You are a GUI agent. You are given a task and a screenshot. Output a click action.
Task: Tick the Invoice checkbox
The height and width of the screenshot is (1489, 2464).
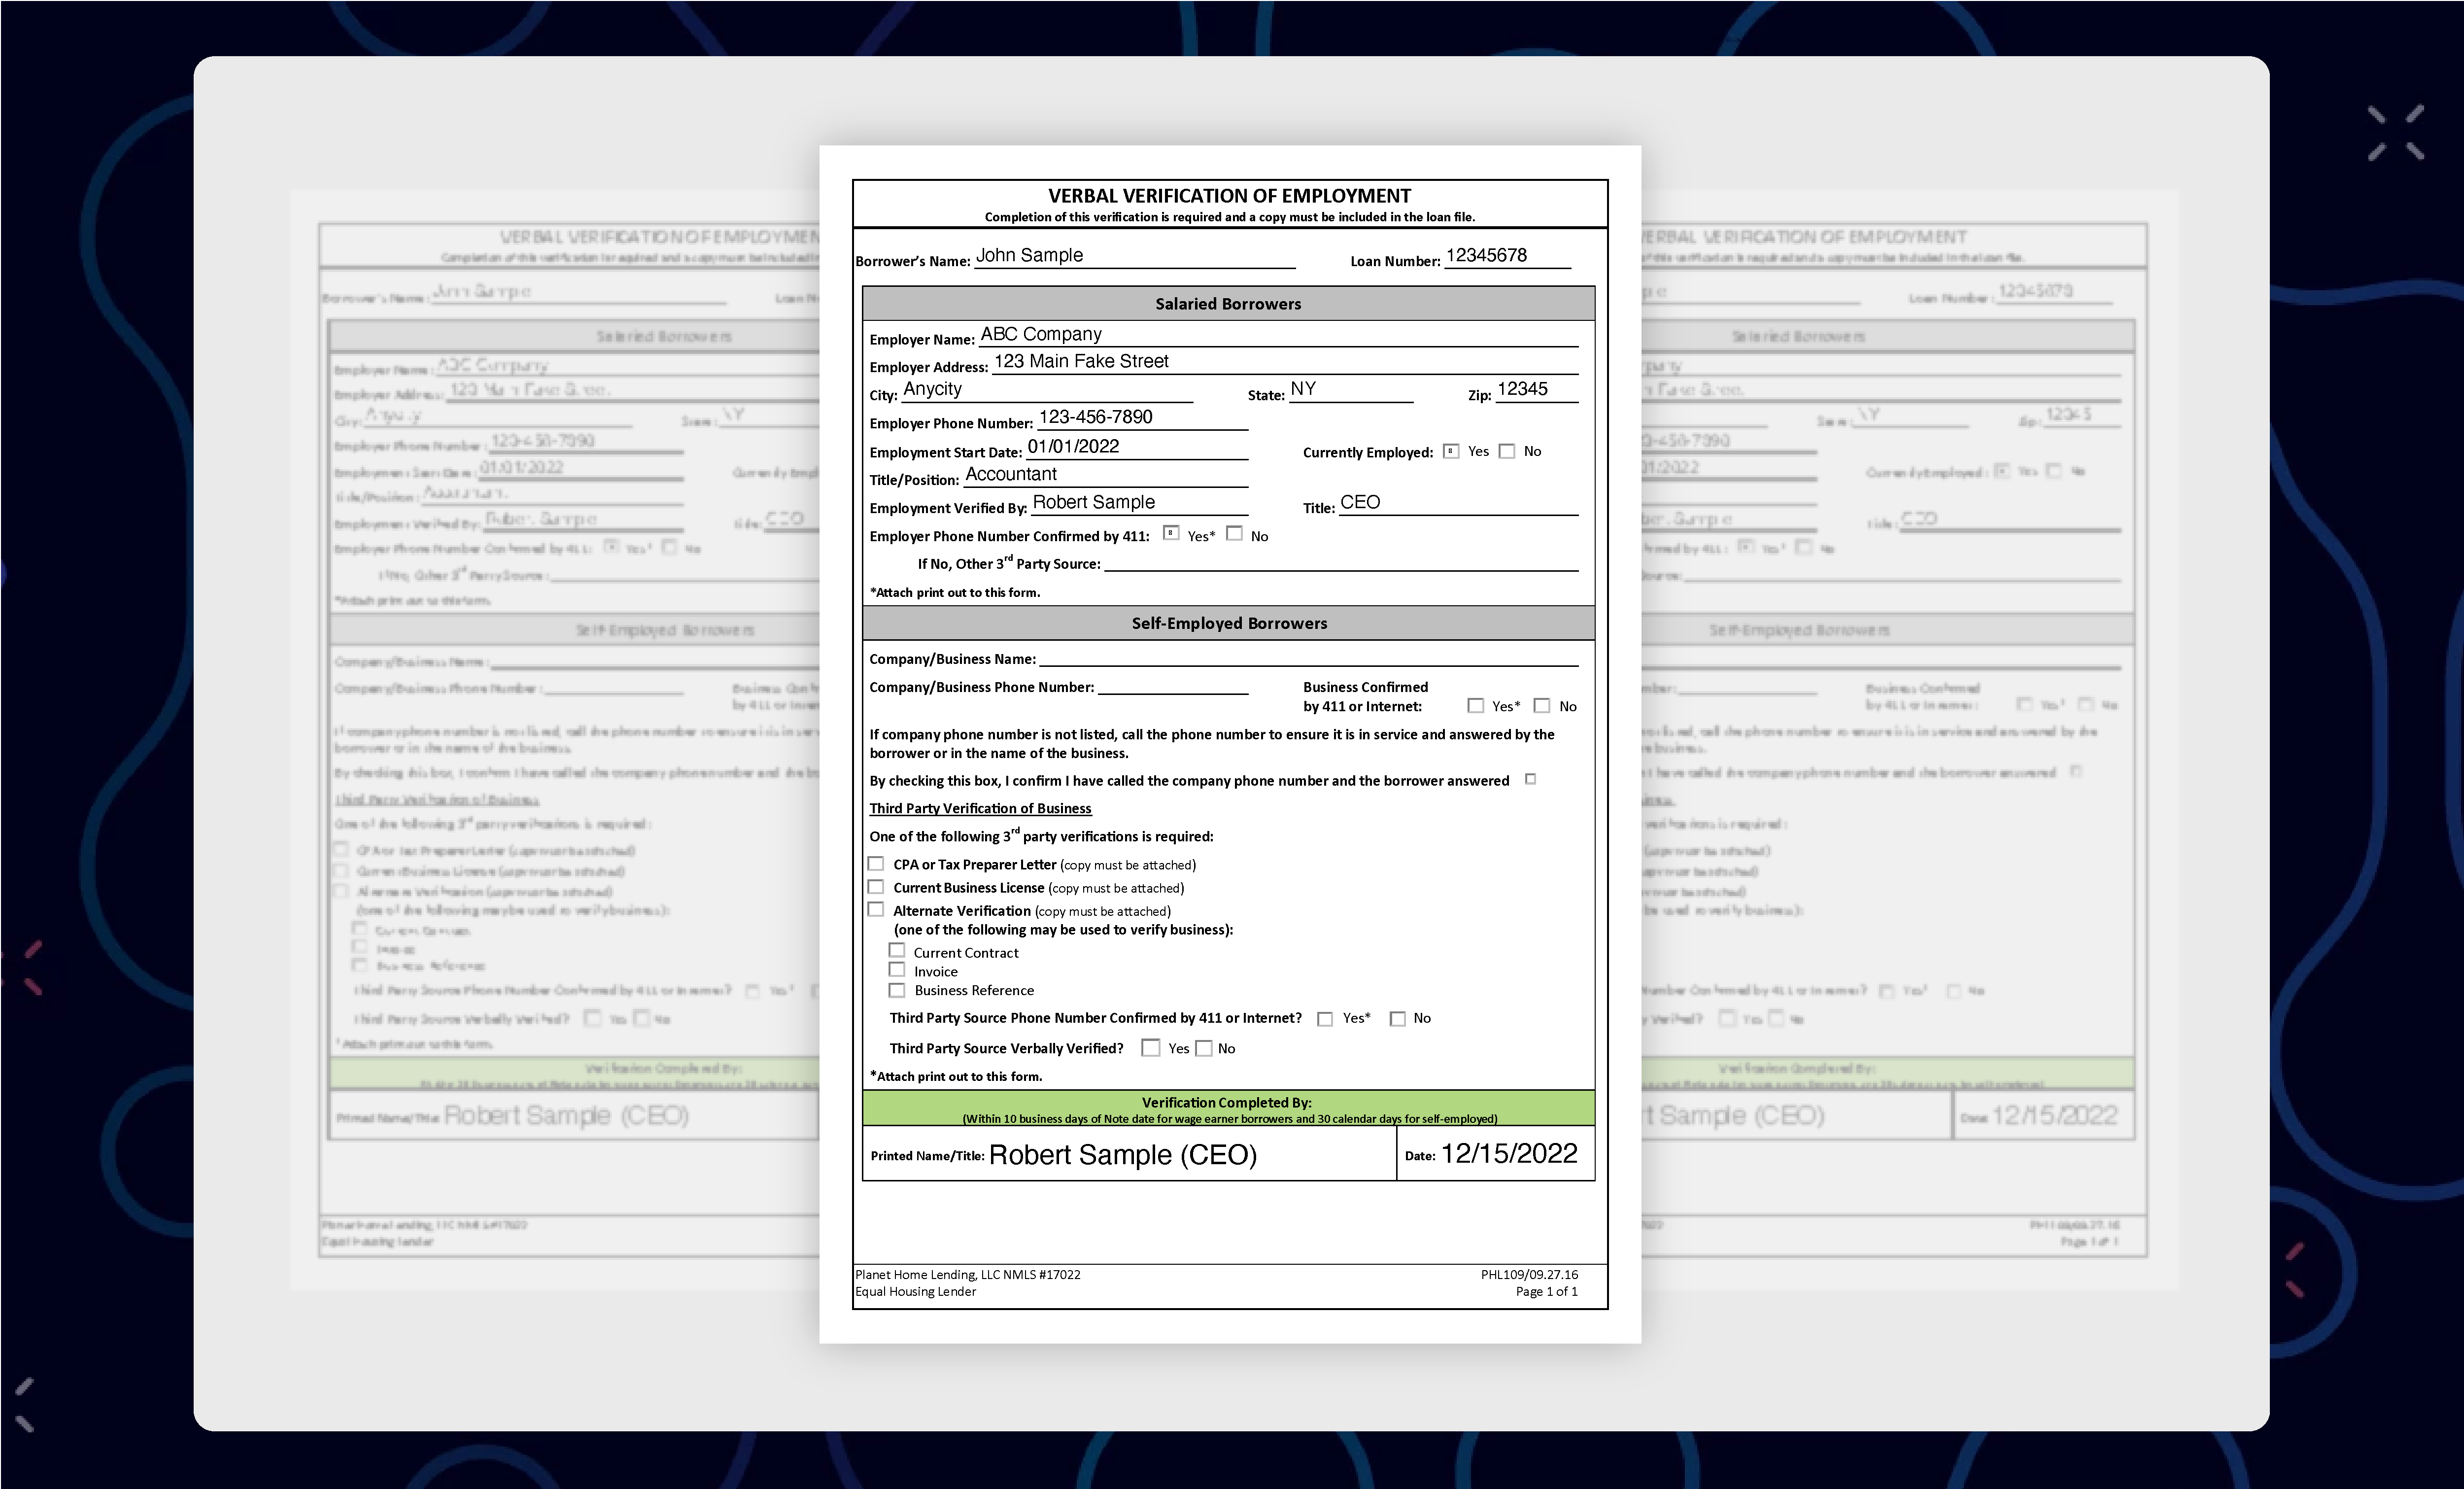click(897, 970)
